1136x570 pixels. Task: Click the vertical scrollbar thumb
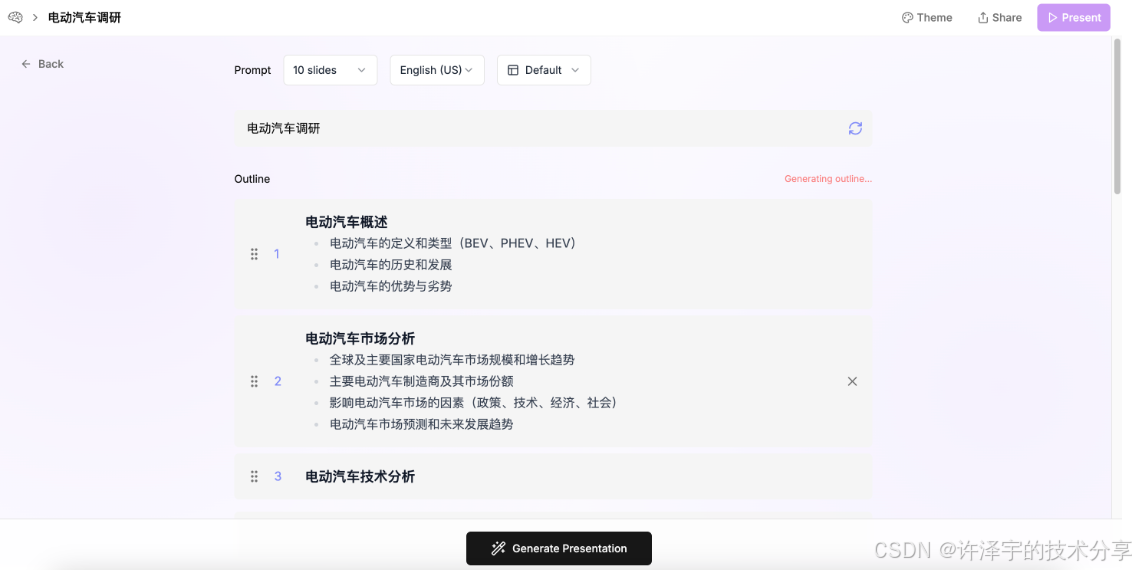(1116, 116)
